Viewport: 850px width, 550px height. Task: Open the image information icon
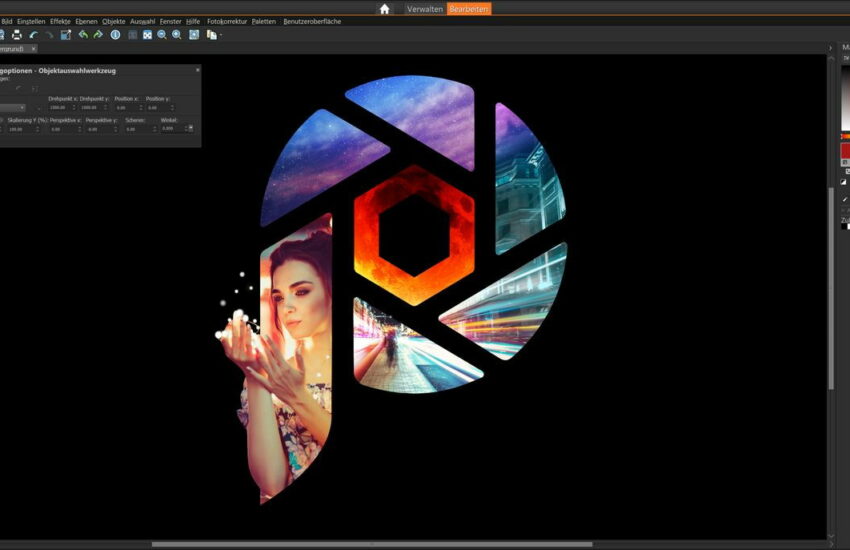tap(115, 35)
